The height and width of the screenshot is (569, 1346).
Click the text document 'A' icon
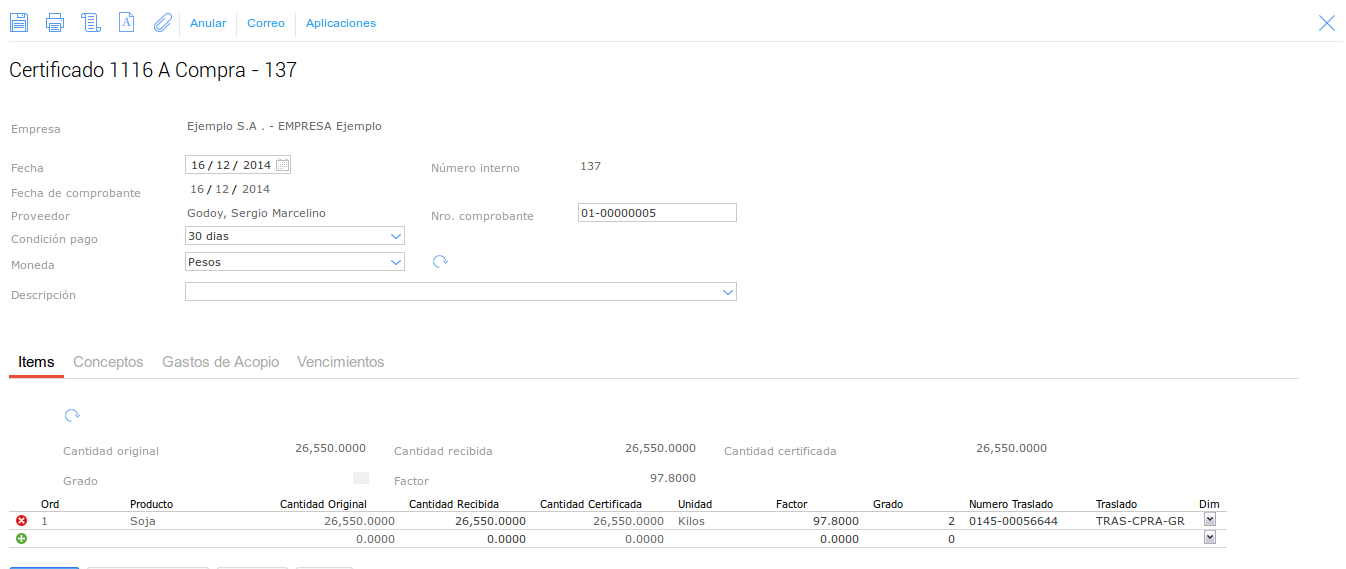(127, 22)
